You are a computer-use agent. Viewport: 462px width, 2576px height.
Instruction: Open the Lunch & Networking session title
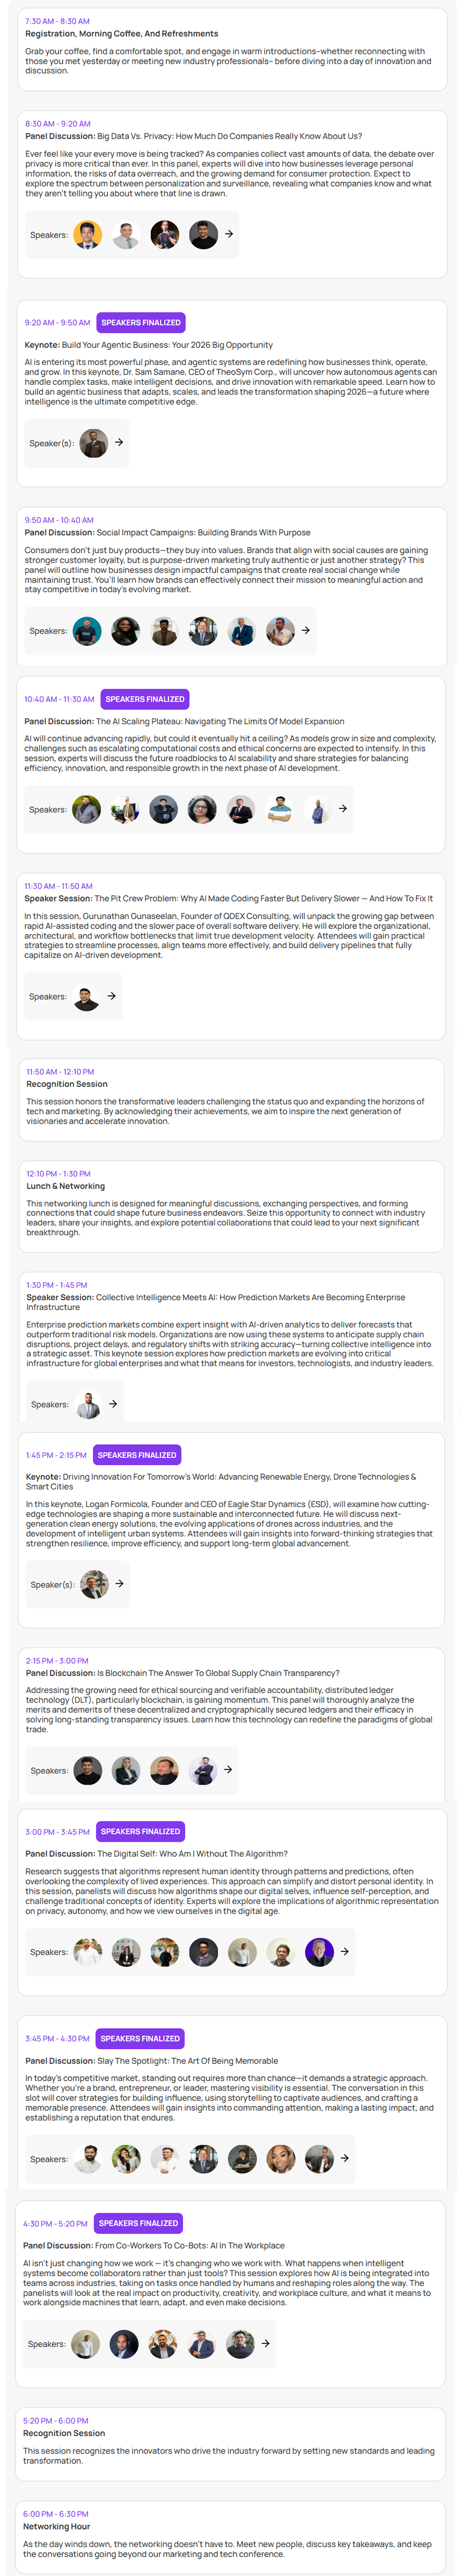[66, 1186]
